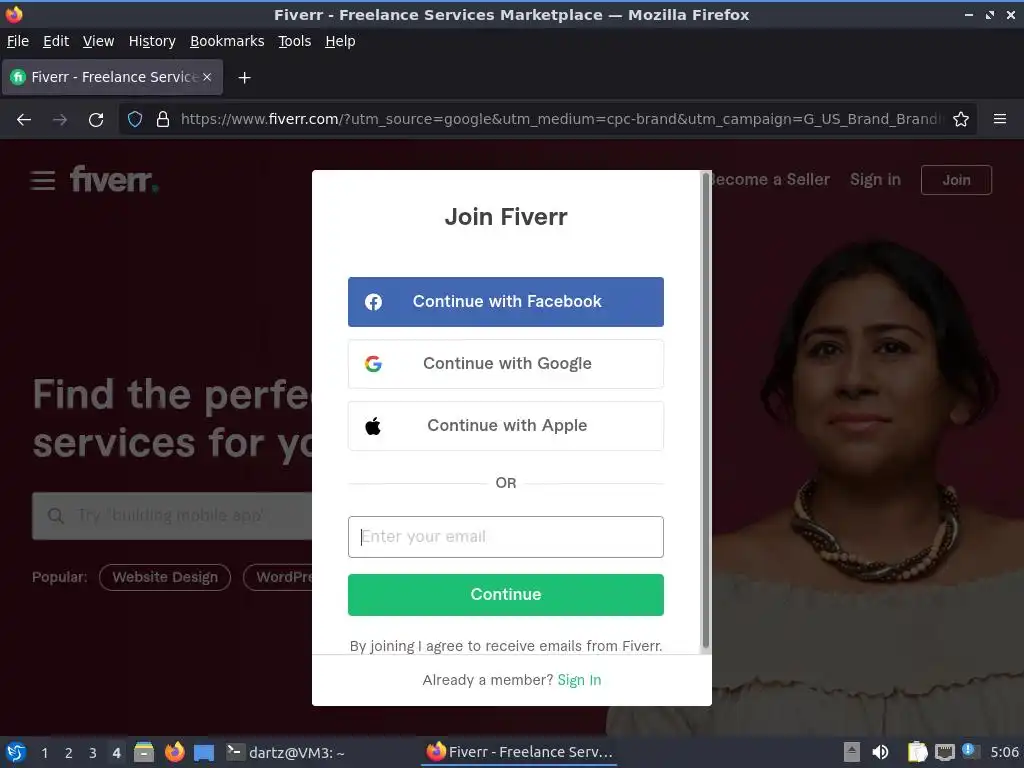Click the network monitor tray icon

[944, 752]
